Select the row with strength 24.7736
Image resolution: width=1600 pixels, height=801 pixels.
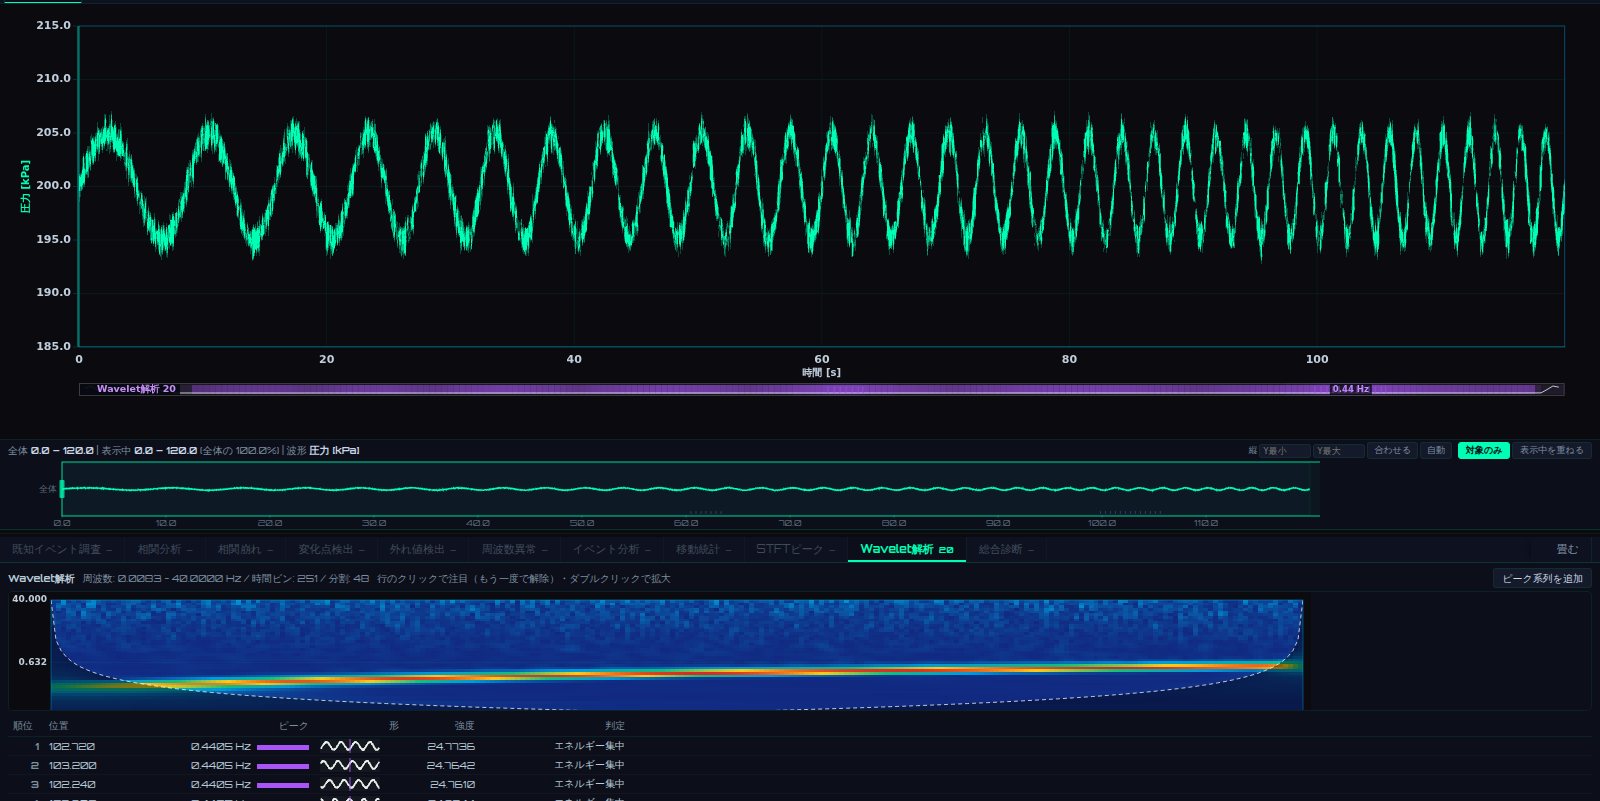click(x=800, y=746)
